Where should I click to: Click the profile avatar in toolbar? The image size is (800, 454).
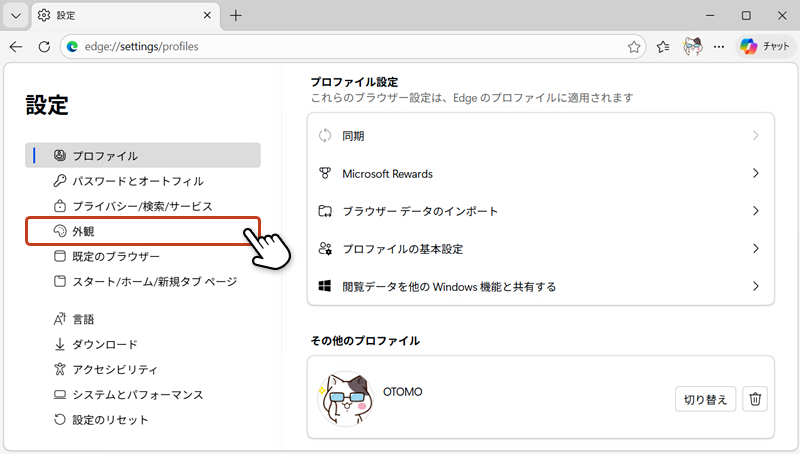tap(692, 47)
